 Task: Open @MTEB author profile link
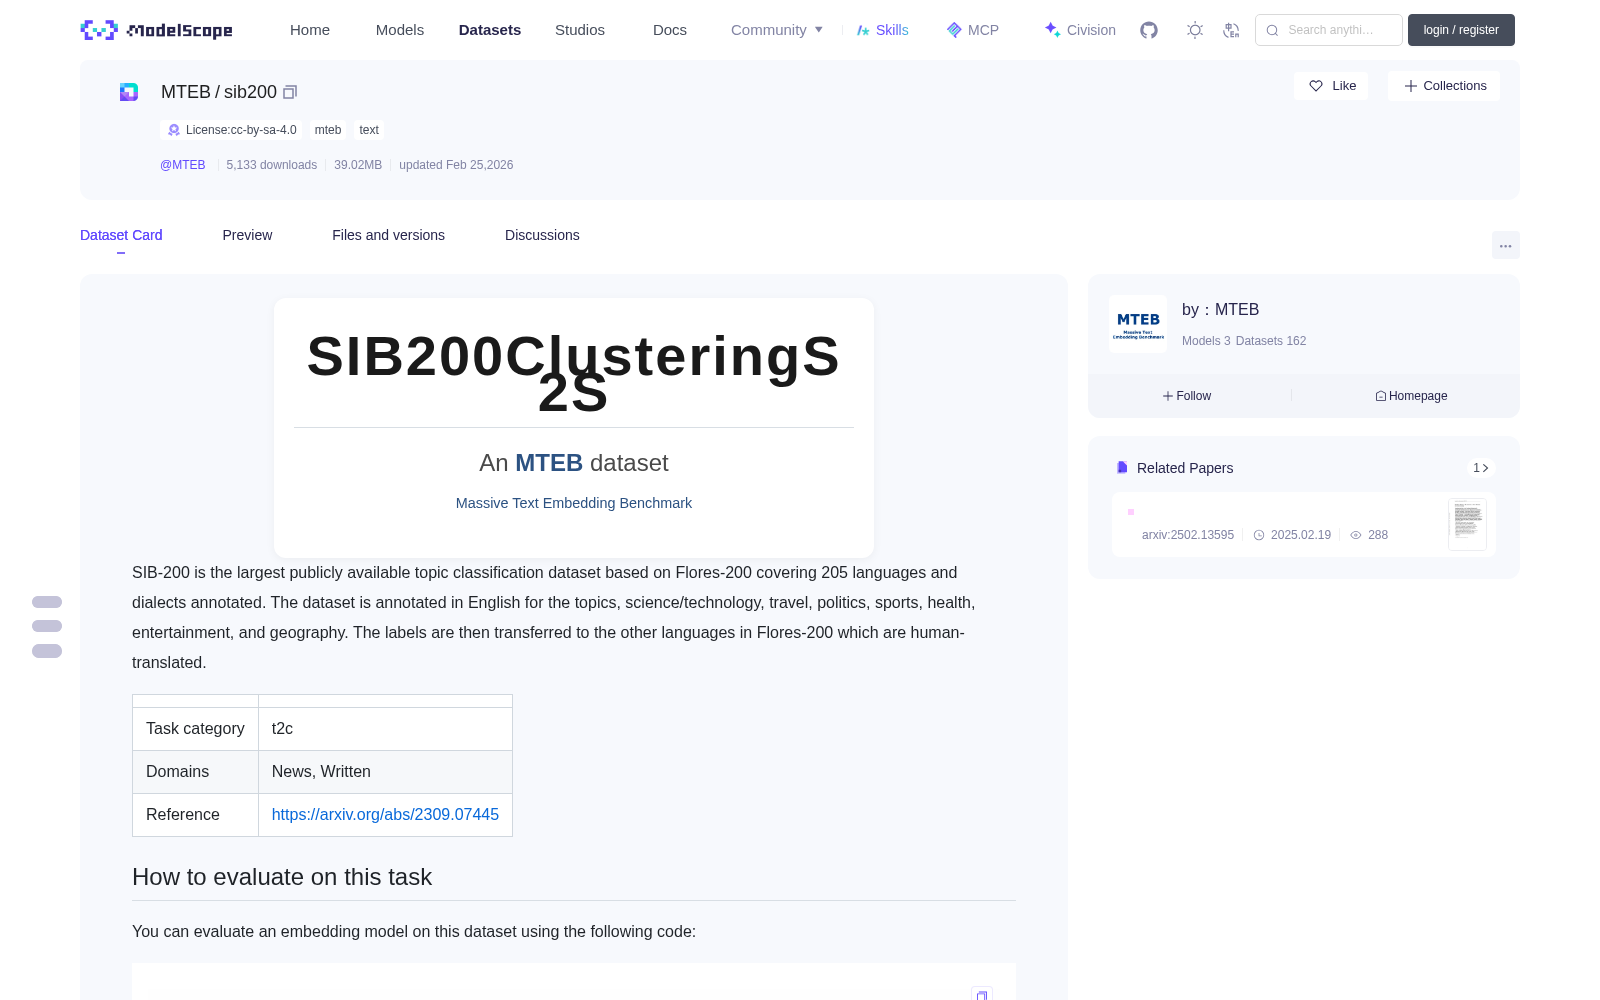[183, 165]
